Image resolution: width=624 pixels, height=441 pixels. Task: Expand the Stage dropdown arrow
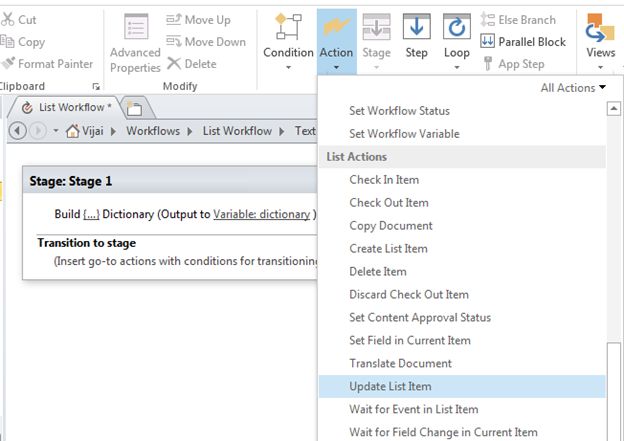pos(376,68)
